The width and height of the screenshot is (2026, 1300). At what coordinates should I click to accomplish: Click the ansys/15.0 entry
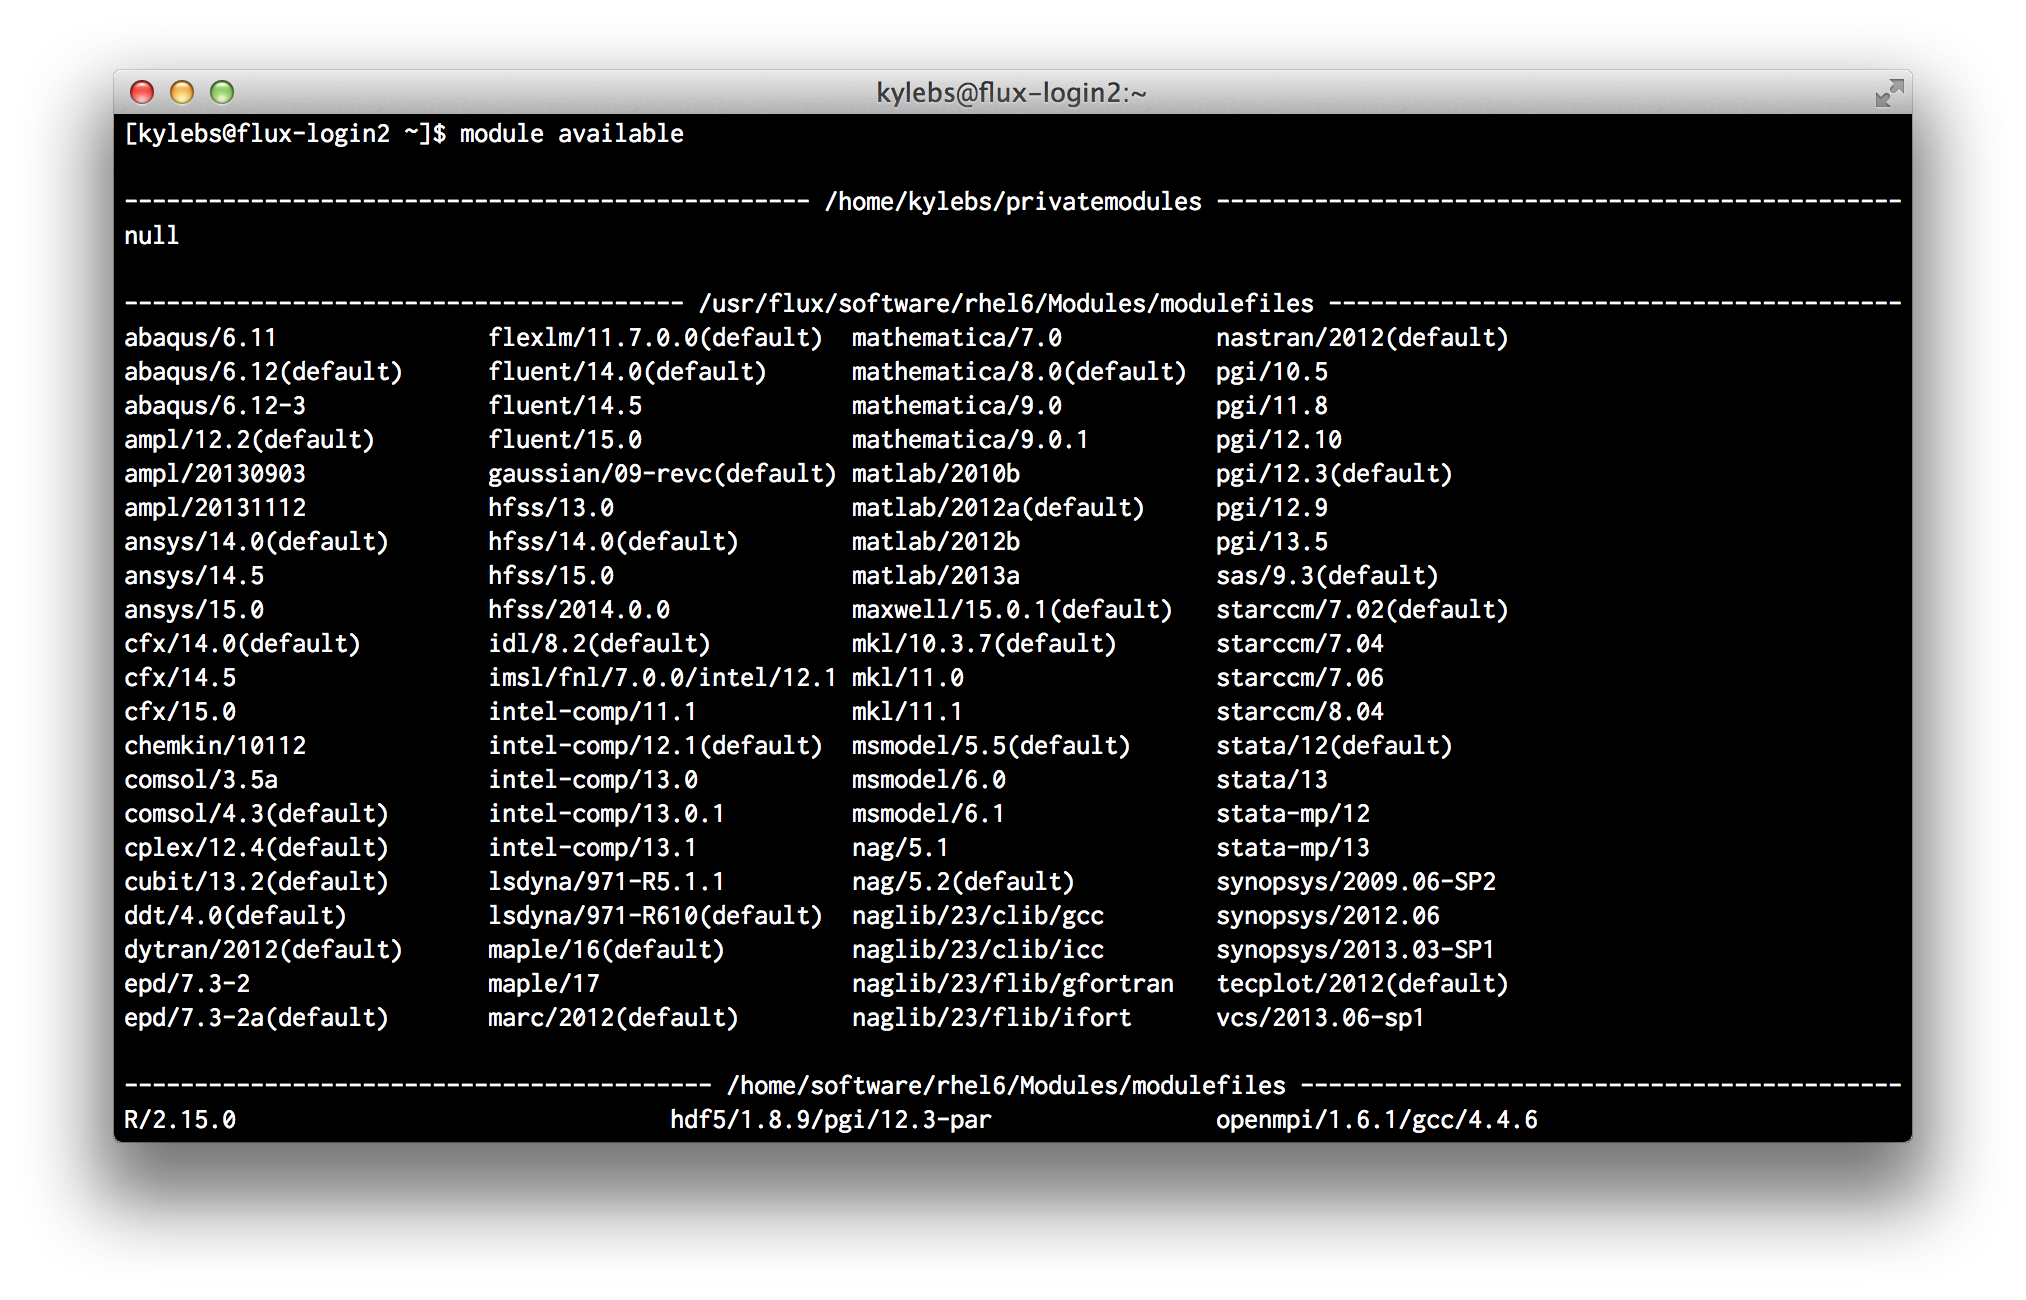pyautogui.click(x=193, y=609)
